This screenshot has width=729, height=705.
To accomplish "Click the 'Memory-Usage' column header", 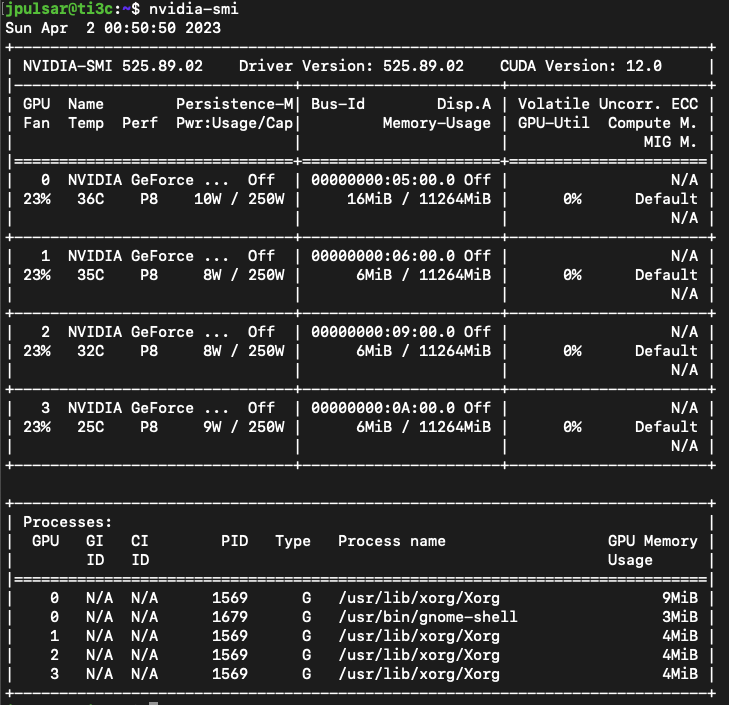I will [x=437, y=123].
